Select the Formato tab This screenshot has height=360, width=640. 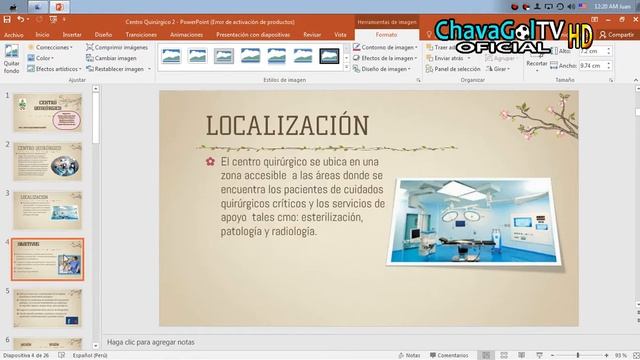click(x=387, y=35)
